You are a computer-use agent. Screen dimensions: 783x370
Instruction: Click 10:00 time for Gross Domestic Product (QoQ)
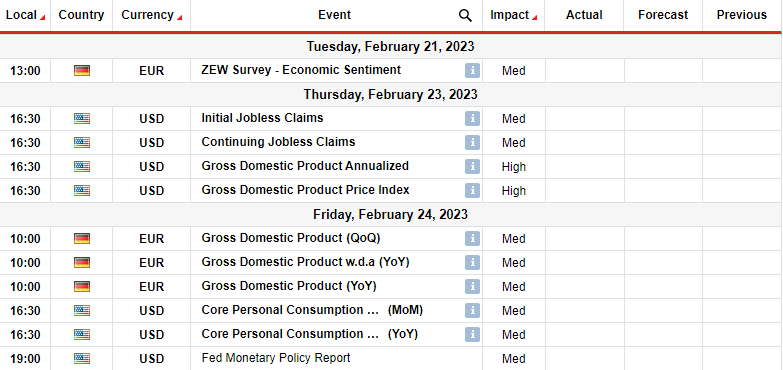(25, 239)
